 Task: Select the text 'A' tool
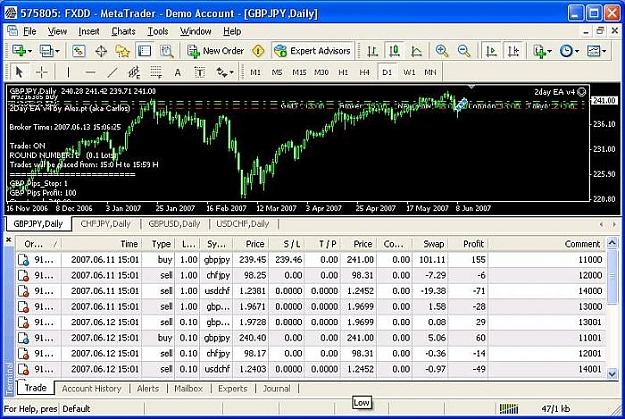[178, 72]
